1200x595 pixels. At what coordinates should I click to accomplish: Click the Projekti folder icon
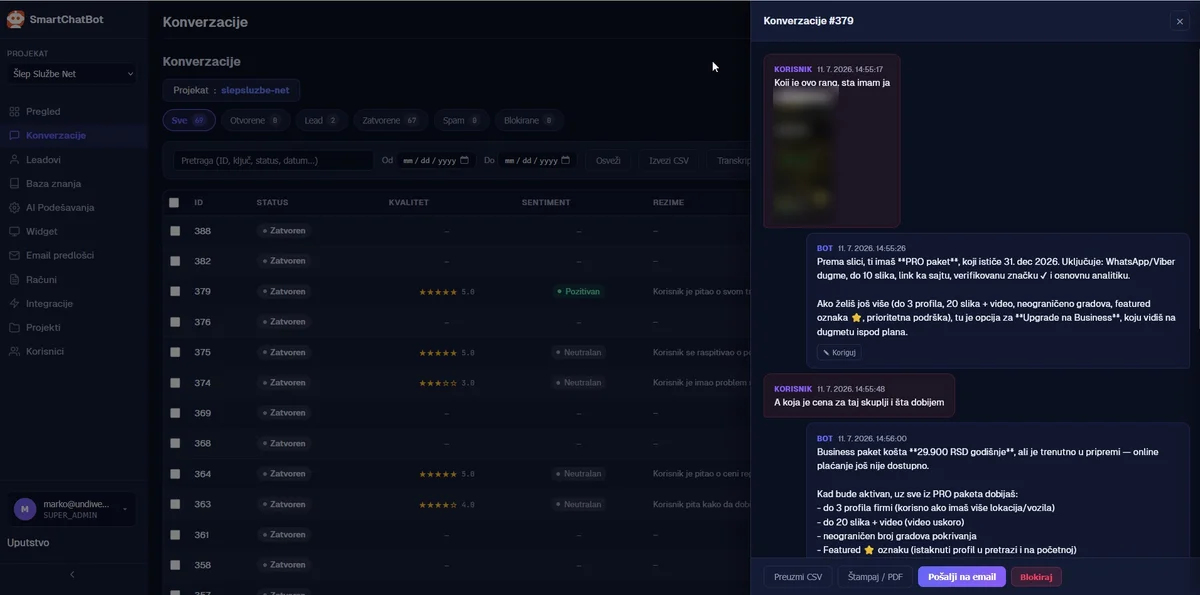click(x=14, y=327)
